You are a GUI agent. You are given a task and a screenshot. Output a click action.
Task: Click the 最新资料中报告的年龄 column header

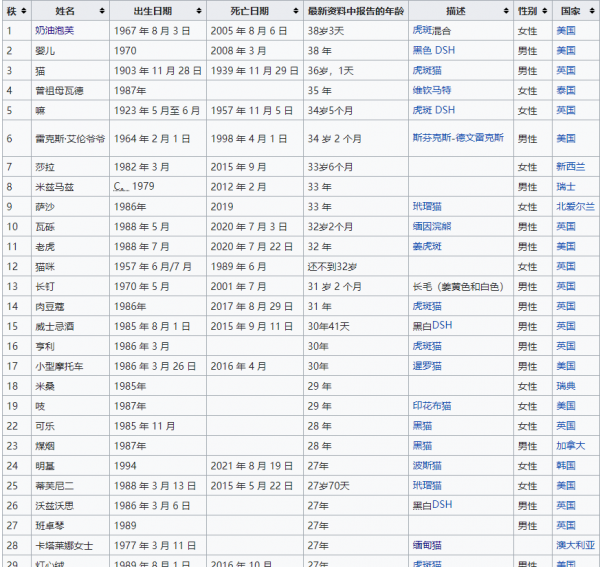356,11
